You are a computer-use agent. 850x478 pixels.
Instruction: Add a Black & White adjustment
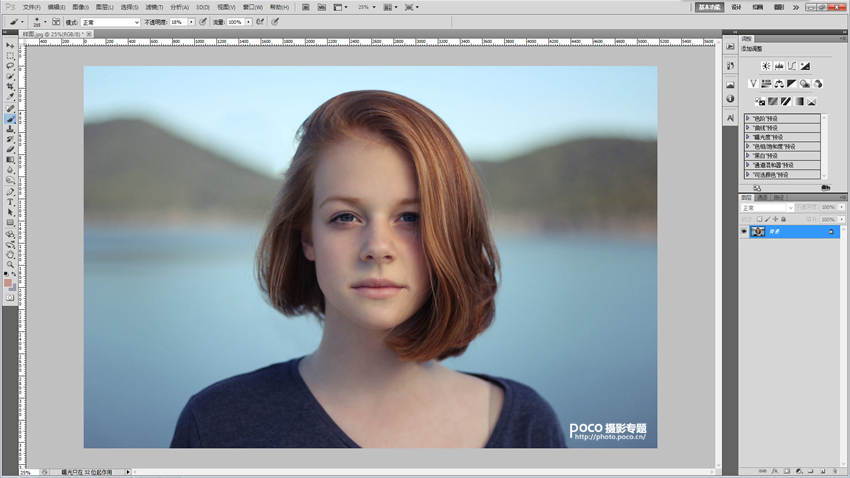coord(792,83)
